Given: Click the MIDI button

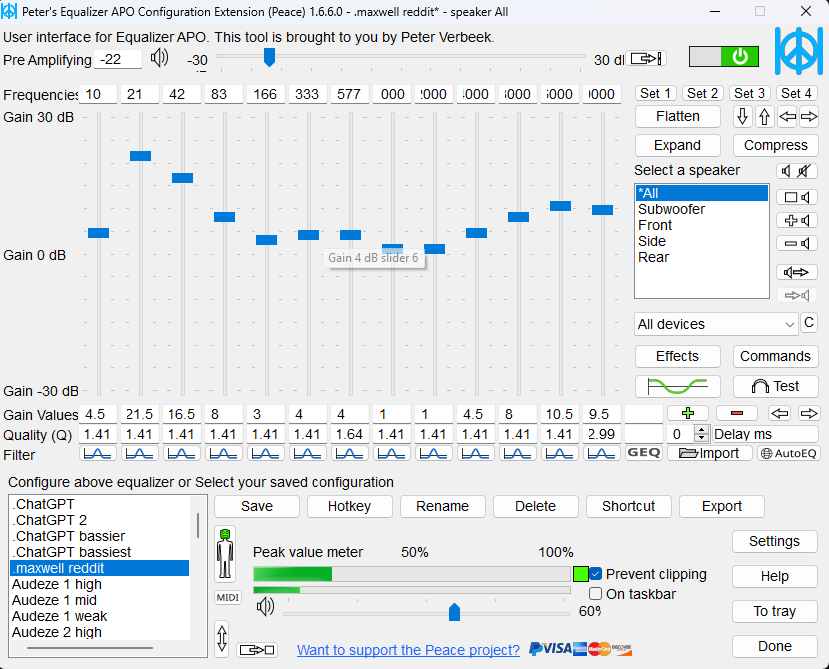Looking at the screenshot, I should point(228,598).
